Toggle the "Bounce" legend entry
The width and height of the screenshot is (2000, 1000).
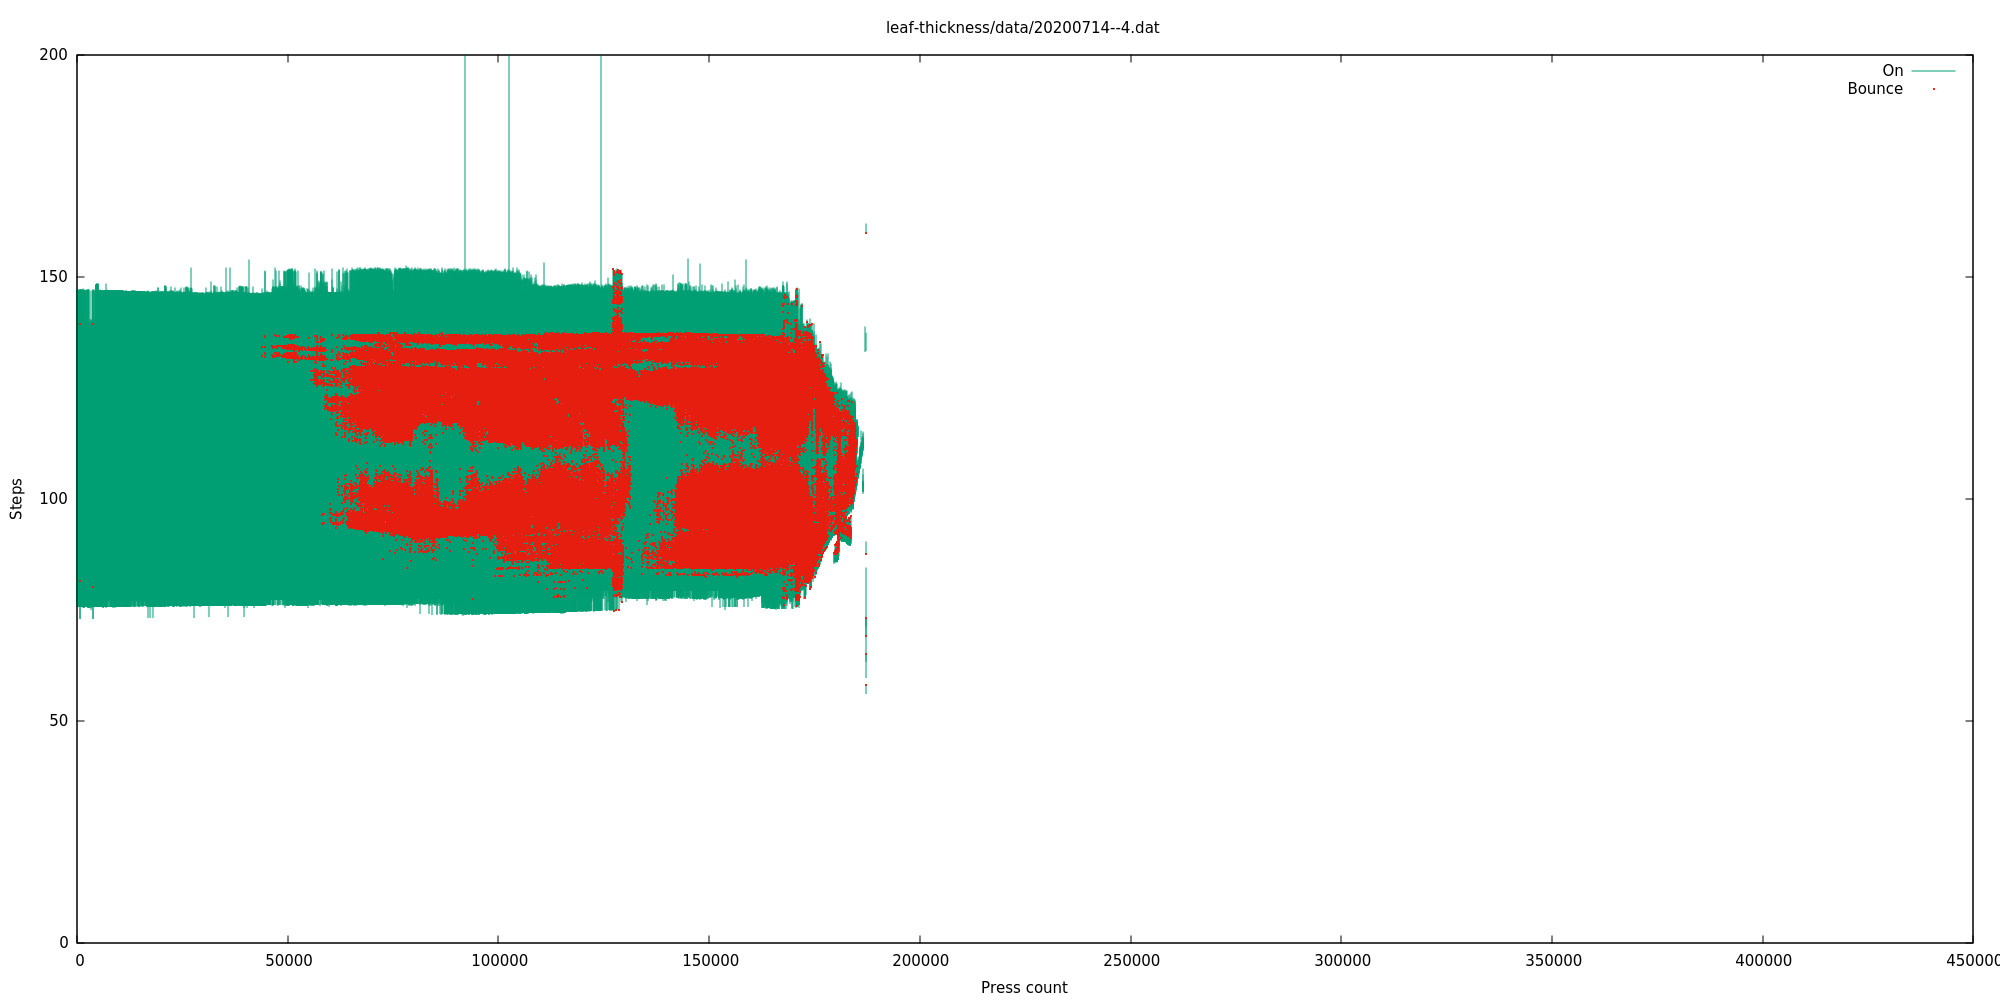pyautogui.click(x=1874, y=89)
